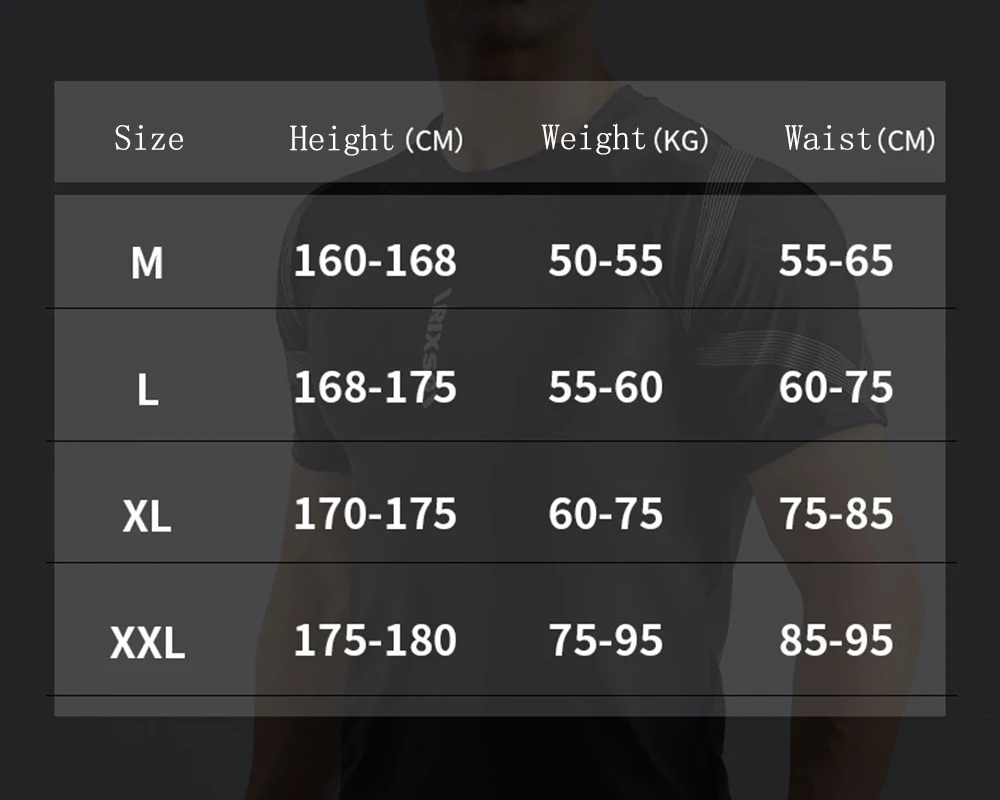1000x800 pixels.
Task: Click the 175-180 height value
Action: point(375,640)
